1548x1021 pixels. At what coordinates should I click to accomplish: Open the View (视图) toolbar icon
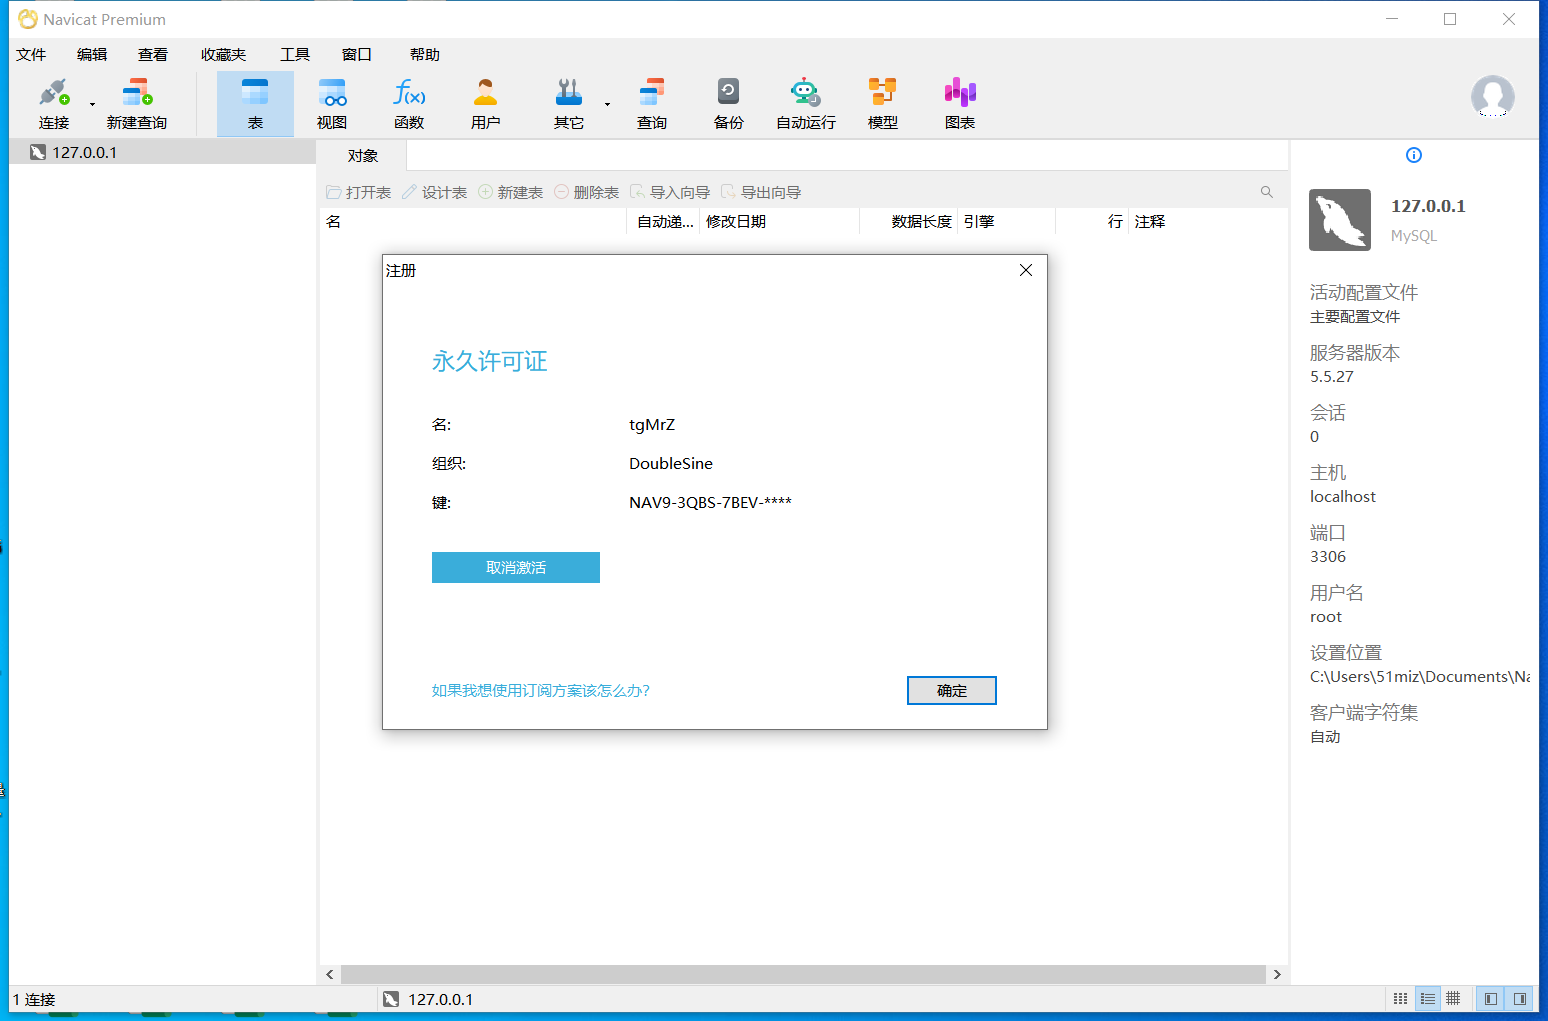click(332, 103)
